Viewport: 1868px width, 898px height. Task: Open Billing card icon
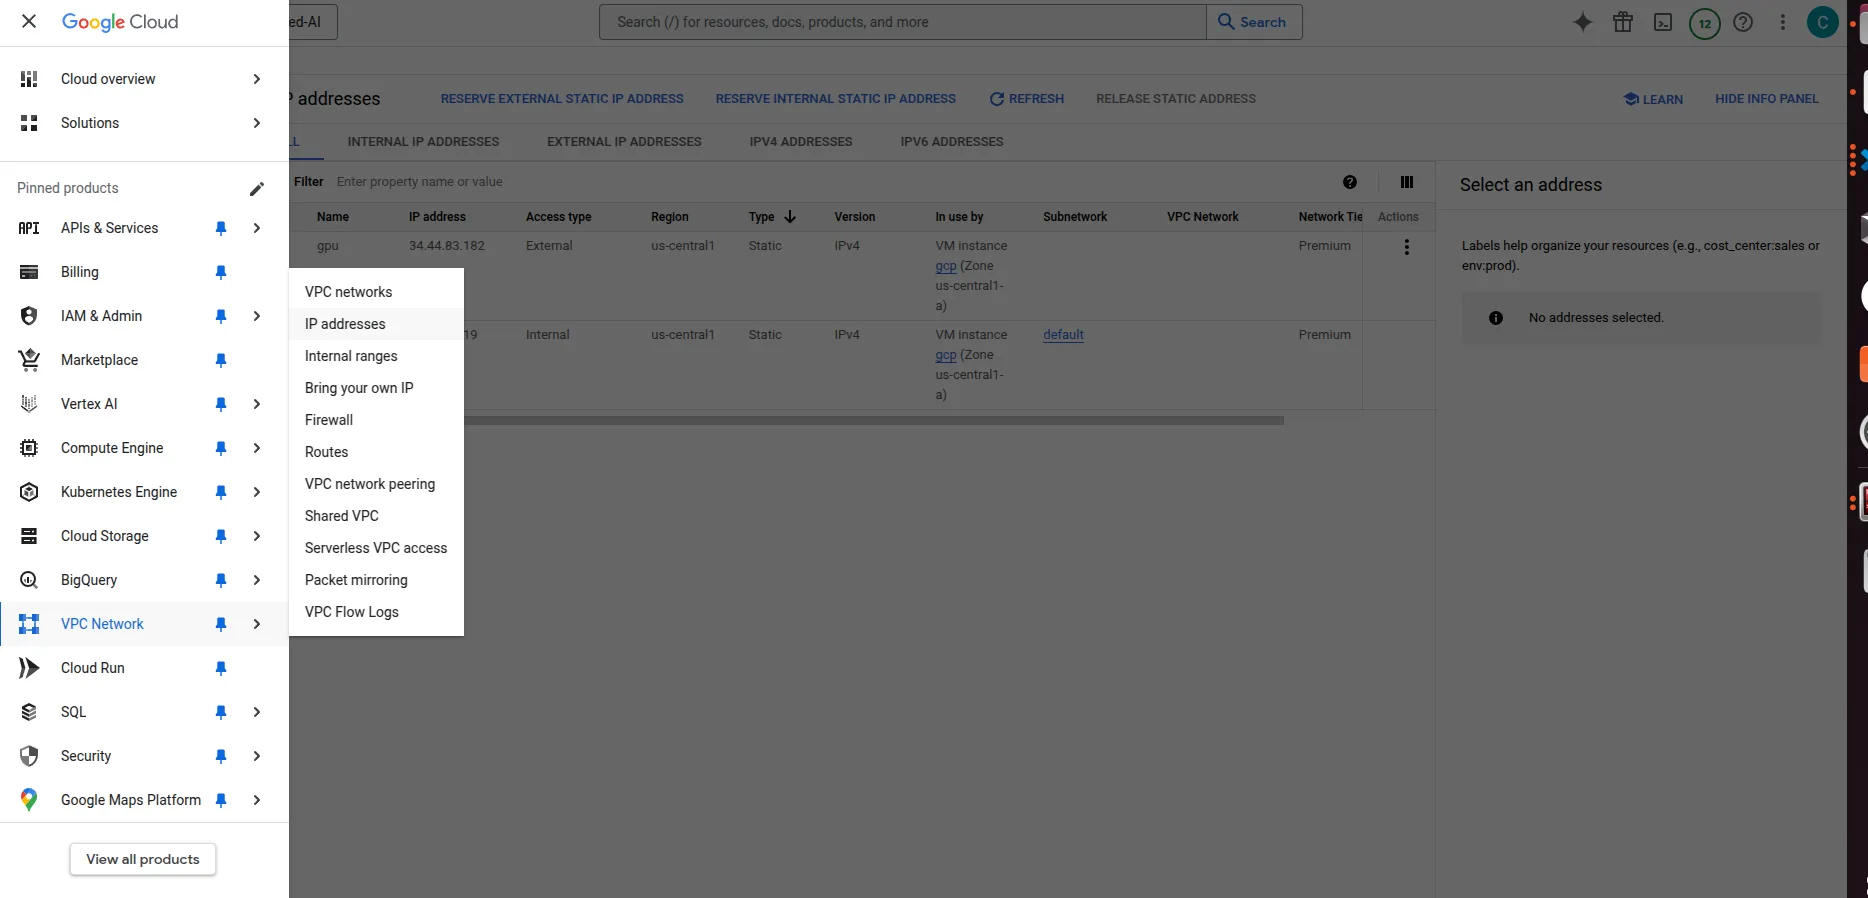[29, 272]
